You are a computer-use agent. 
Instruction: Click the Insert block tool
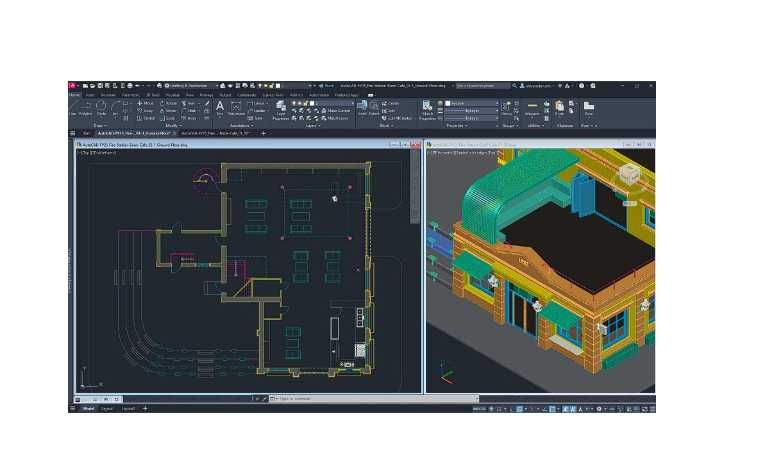pyautogui.click(x=362, y=108)
